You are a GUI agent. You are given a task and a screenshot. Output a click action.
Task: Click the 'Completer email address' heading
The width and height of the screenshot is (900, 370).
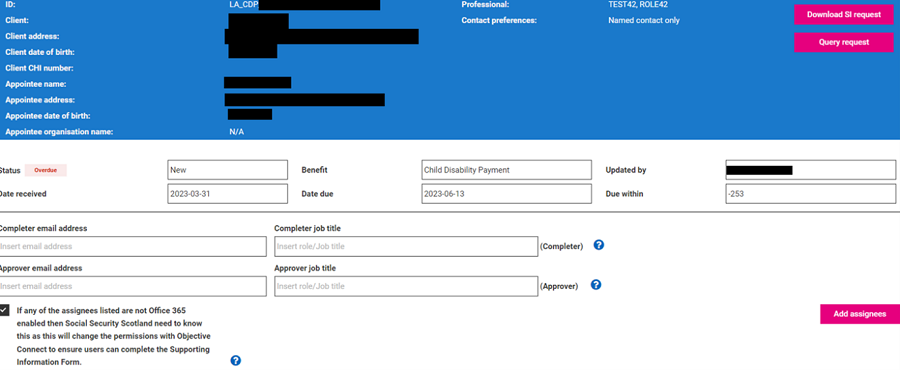click(43, 228)
